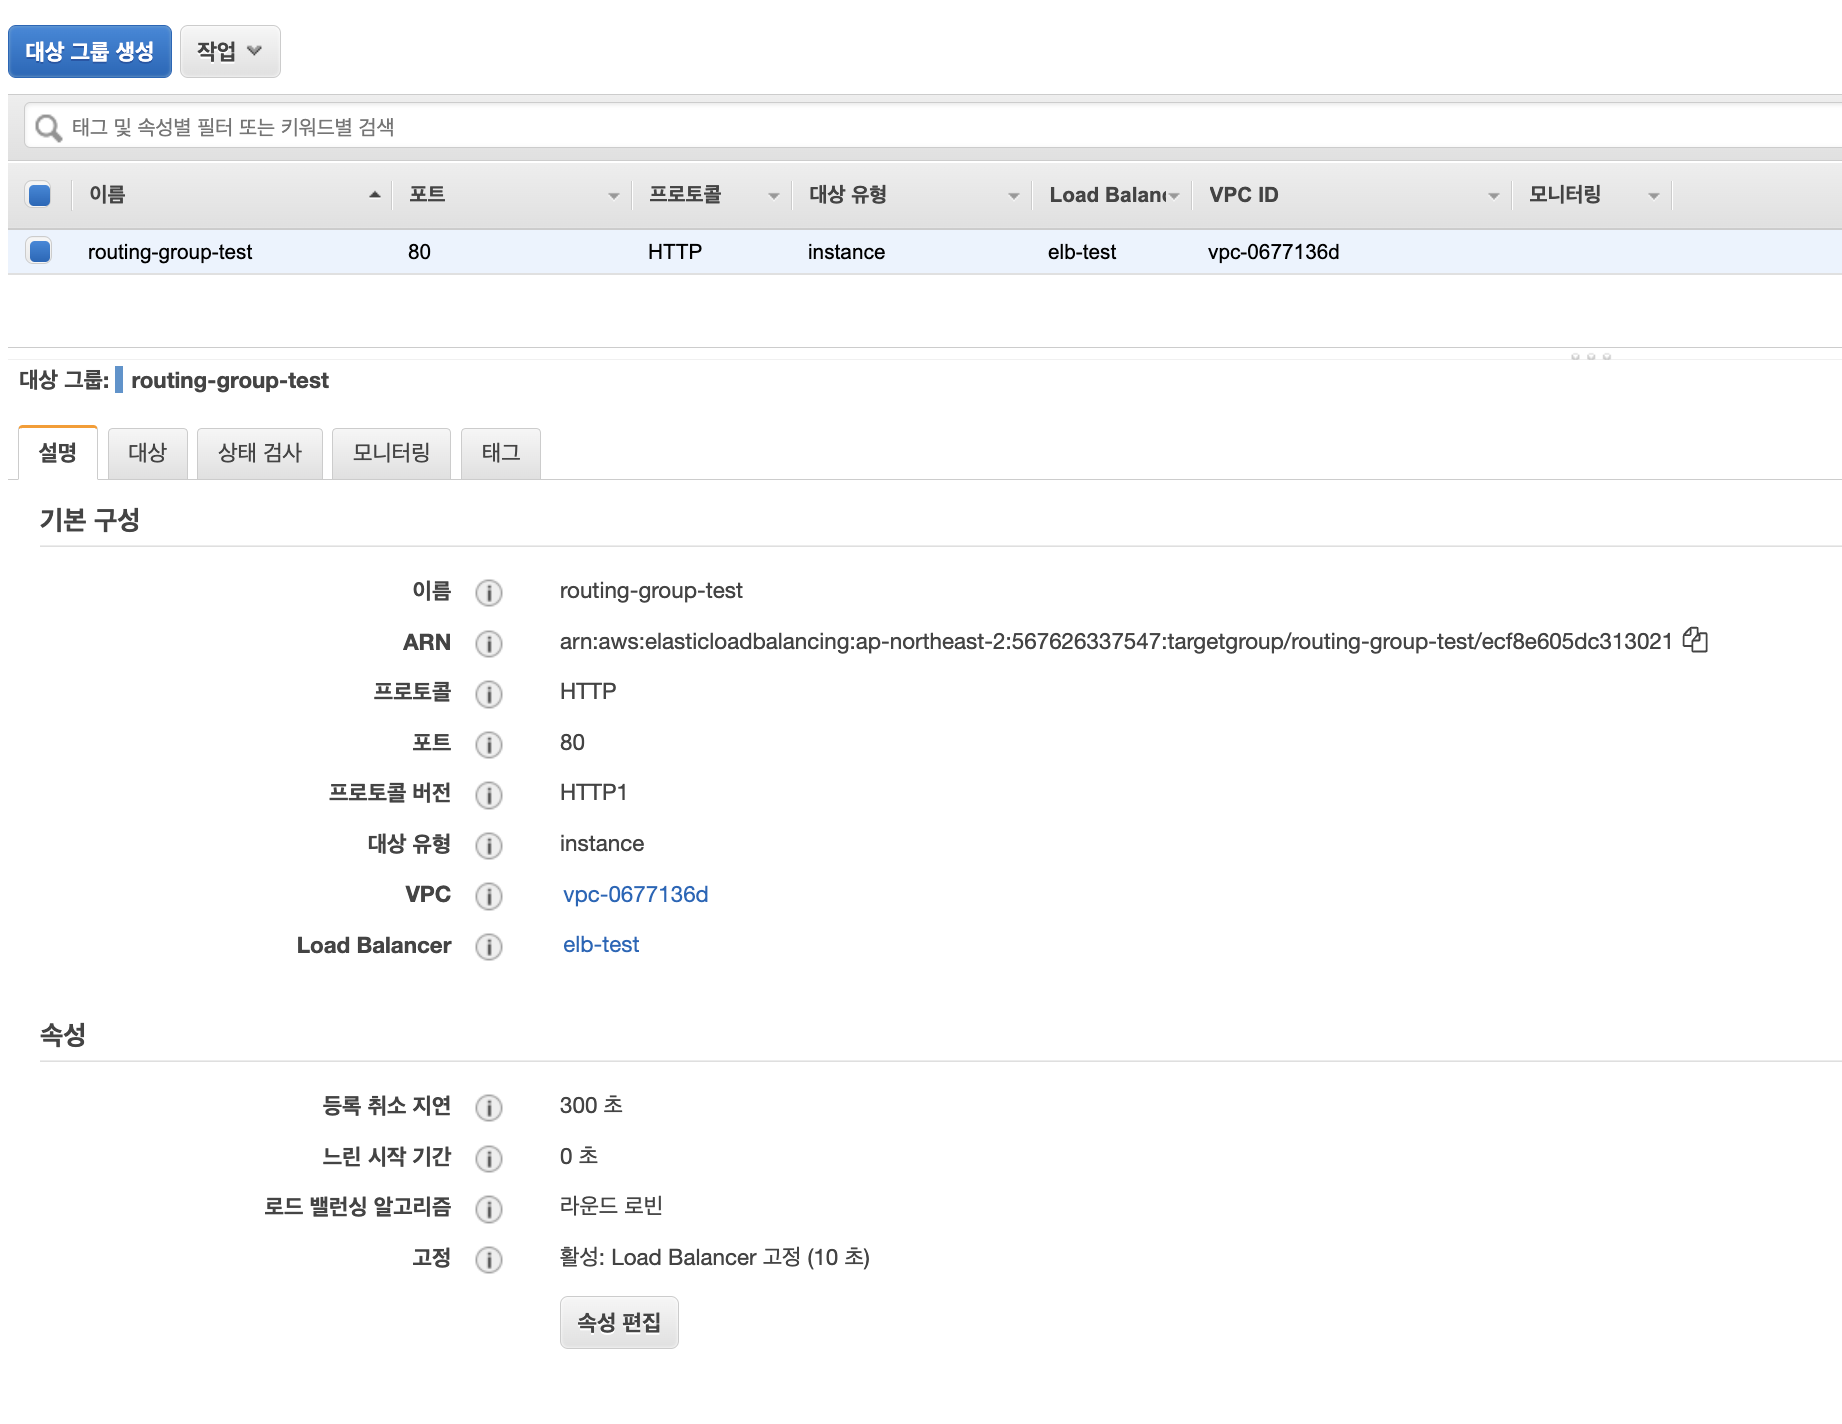Open info icon next to VPC field
The height and width of the screenshot is (1424, 1842).
pos(488,895)
